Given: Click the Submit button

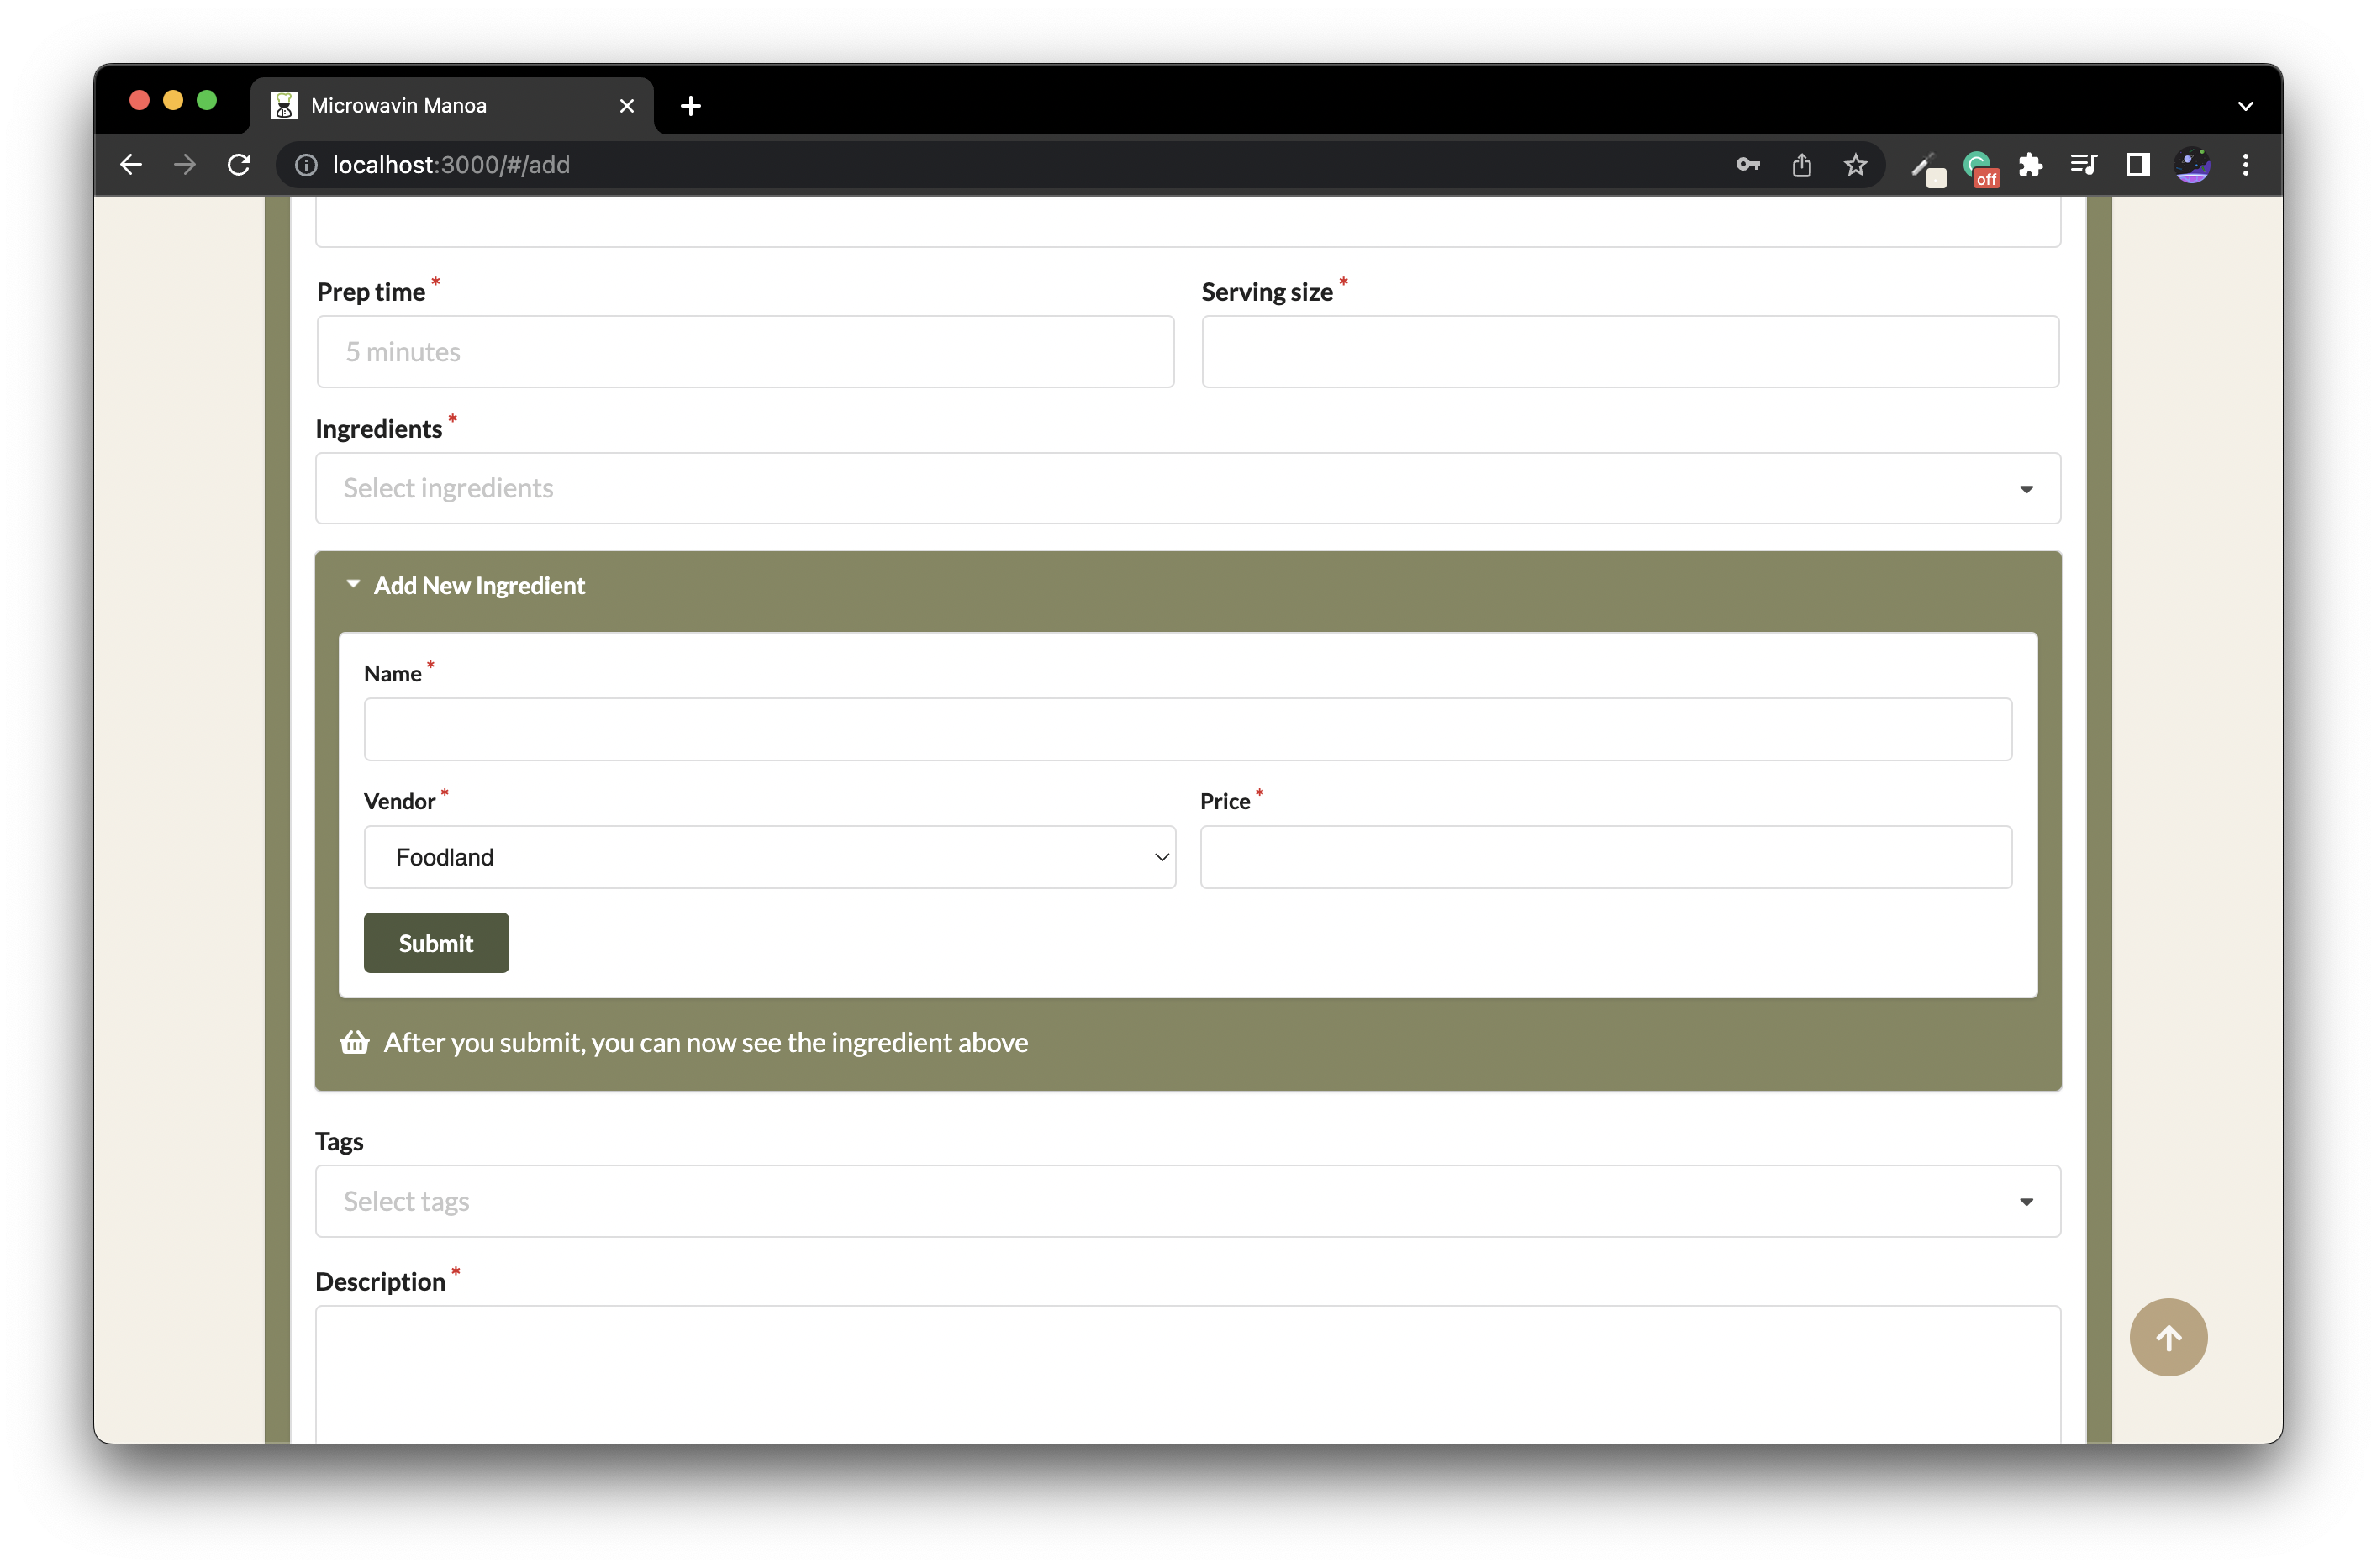Looking at the screenshot, I should click(436, 941).
